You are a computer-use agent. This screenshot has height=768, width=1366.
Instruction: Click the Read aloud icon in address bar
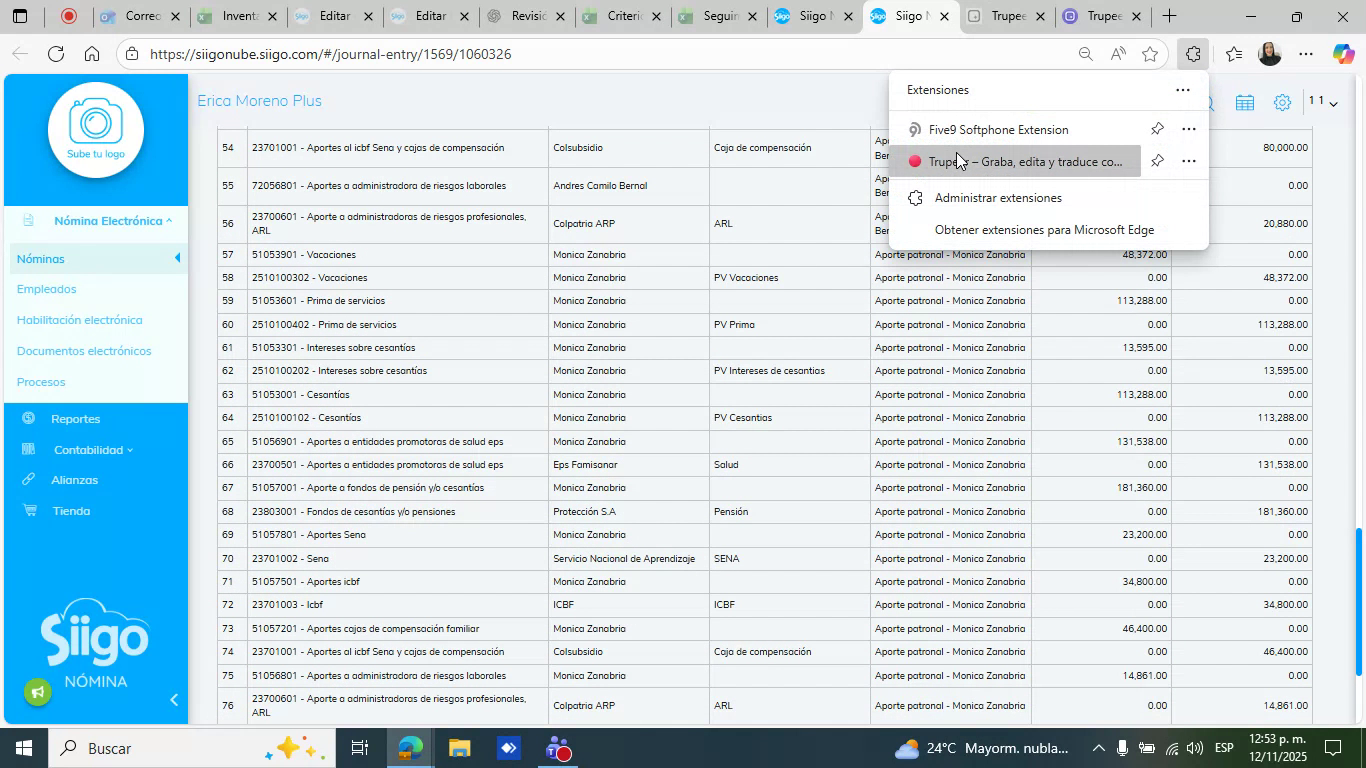click(x=1118, y=54)
